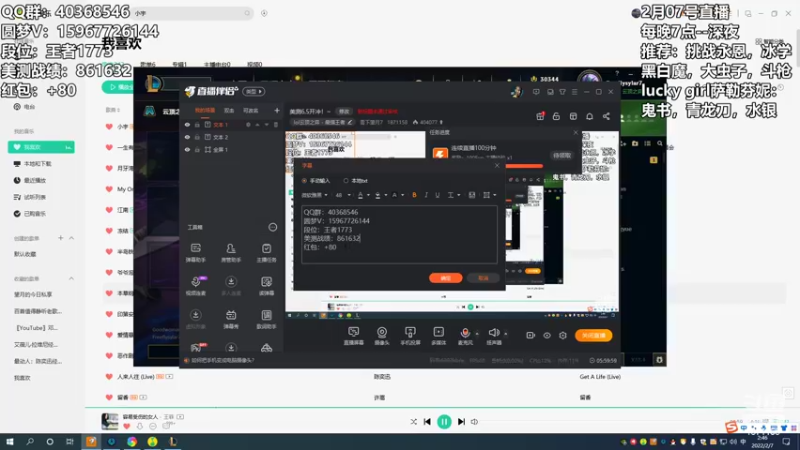This screenshot has height=450, width=800.
Task: Toggle lock on 文本 1 layer
Action: pos(197,124)
